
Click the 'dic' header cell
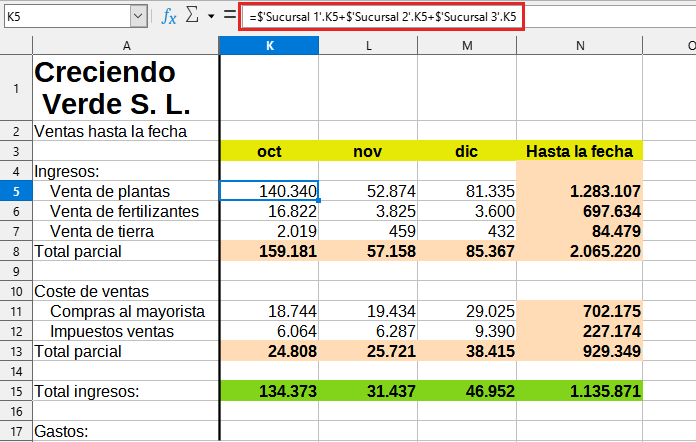467,151
